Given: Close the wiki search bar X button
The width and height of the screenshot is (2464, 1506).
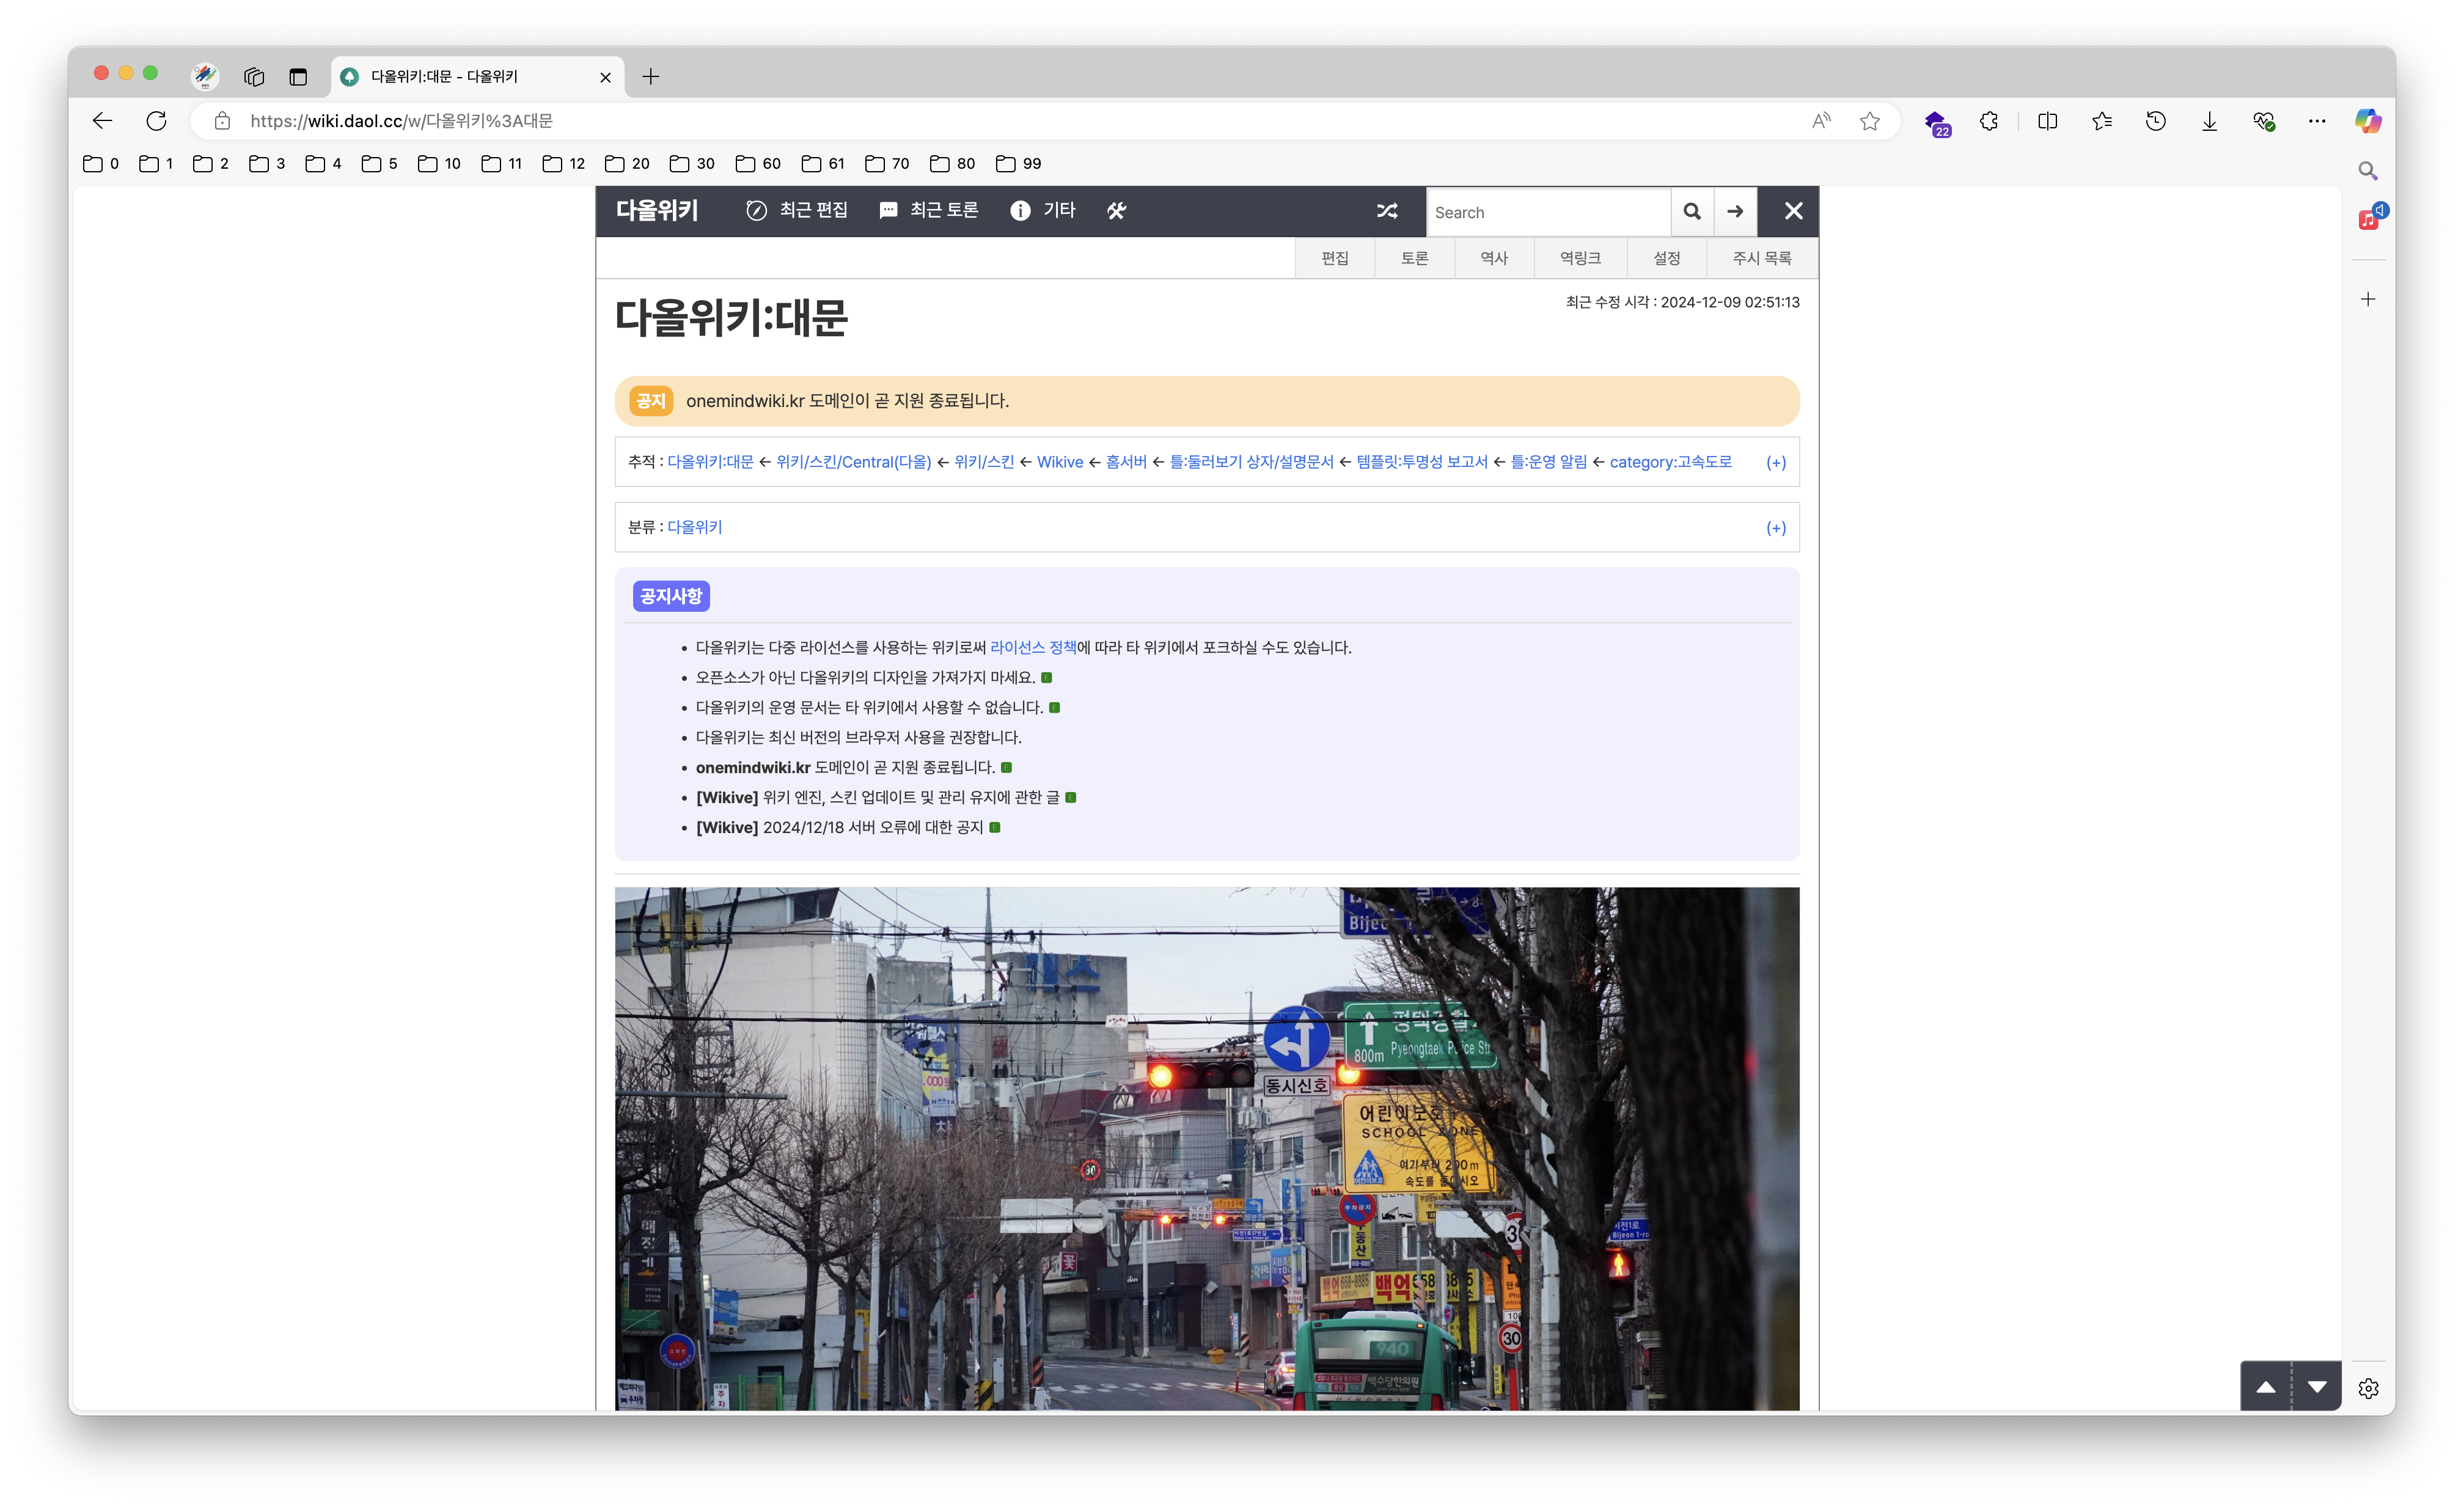Looking at the screenshot, I should coord(1793,211).
